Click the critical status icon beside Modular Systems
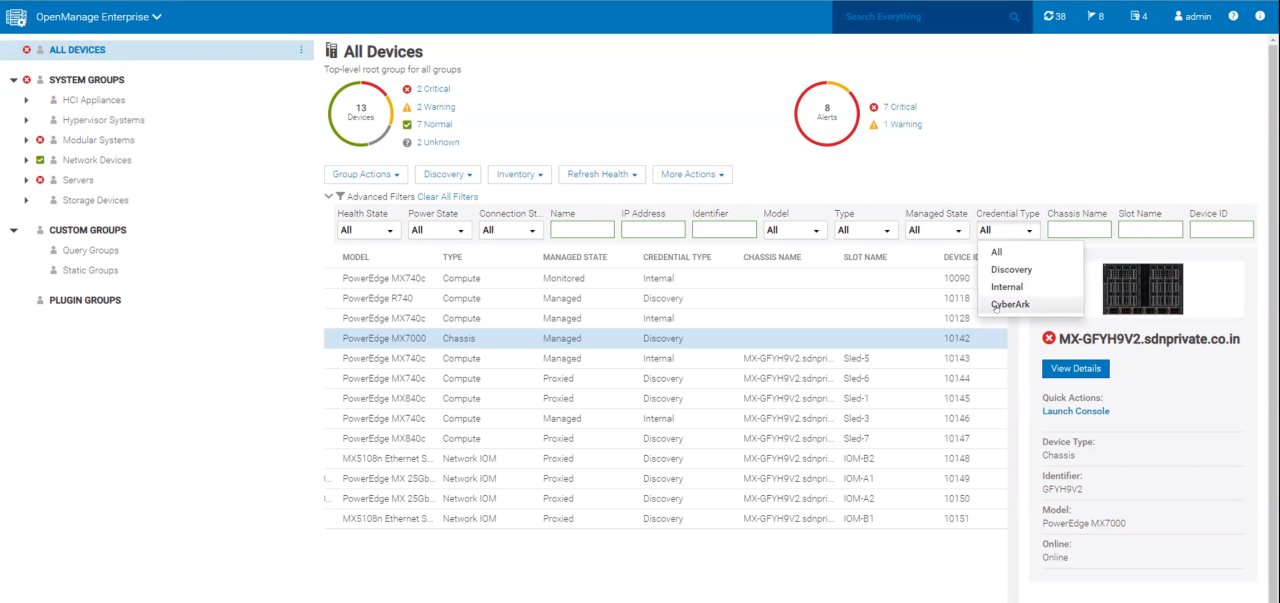The width and height of the screenshot is (1280, 603). click(40, 140)
